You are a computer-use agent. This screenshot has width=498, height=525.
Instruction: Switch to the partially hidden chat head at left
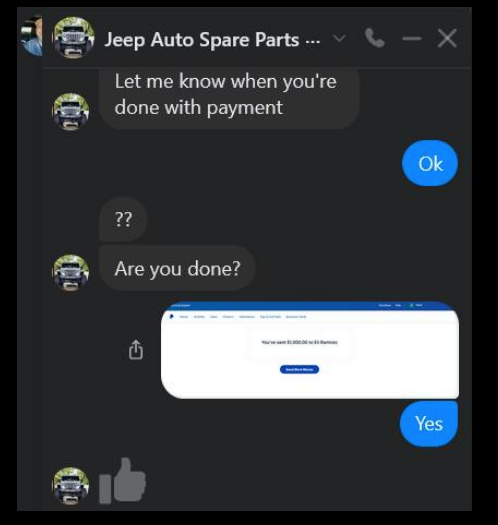click(31, 36)
